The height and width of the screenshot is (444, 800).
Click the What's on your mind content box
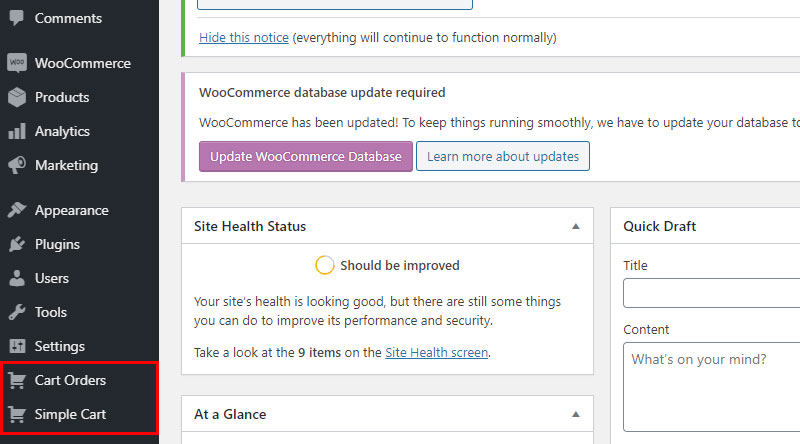(712, 387)
